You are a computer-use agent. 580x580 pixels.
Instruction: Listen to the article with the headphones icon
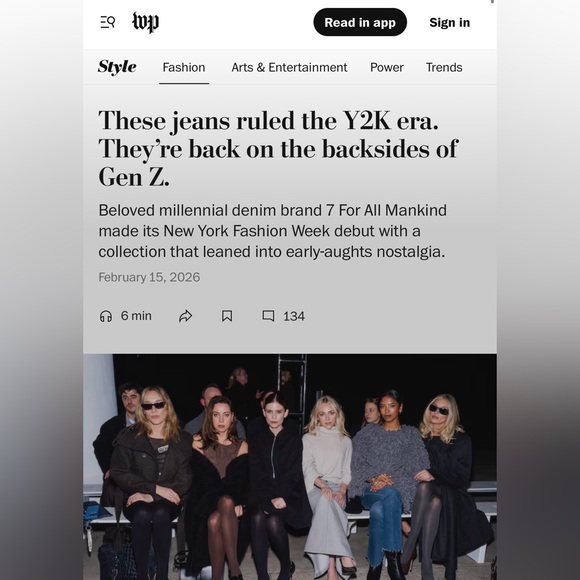click(x=106, y=316)
